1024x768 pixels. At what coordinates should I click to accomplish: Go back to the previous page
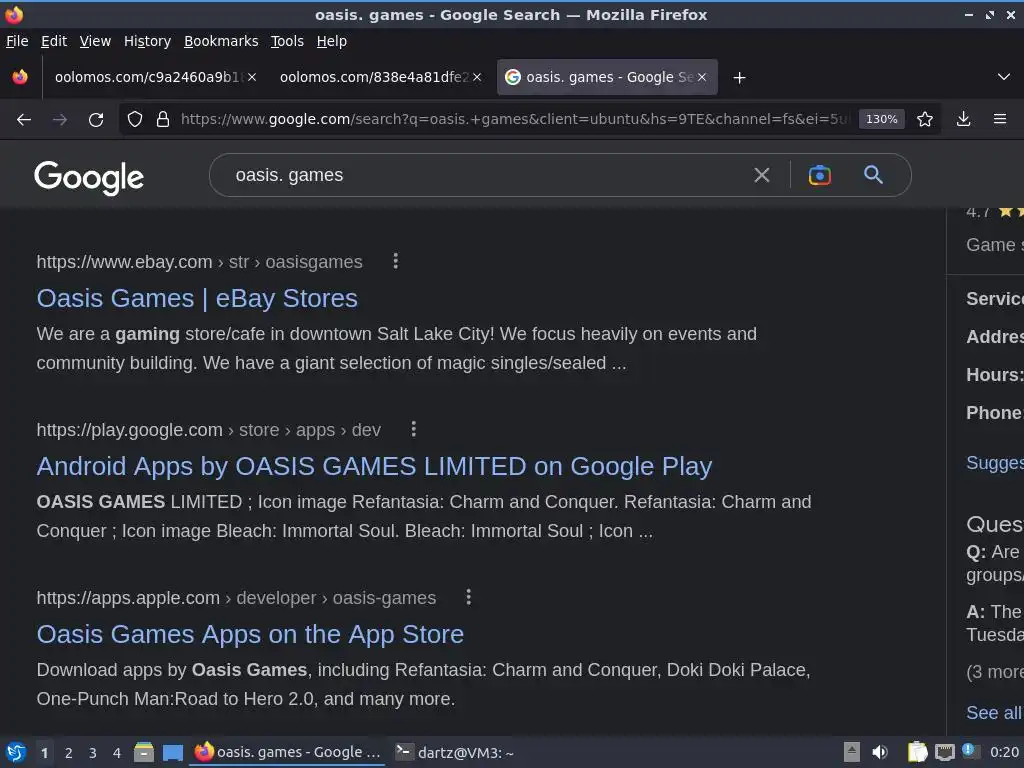(24, 120)
